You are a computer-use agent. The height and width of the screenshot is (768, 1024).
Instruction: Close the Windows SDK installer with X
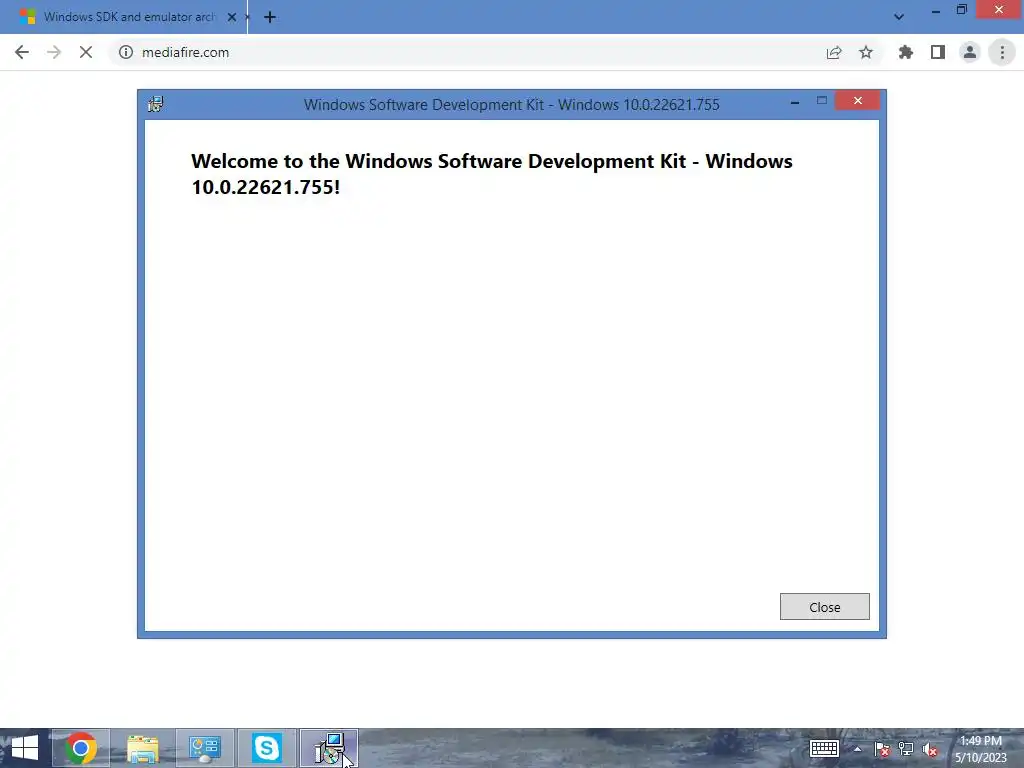click(857, 101)
